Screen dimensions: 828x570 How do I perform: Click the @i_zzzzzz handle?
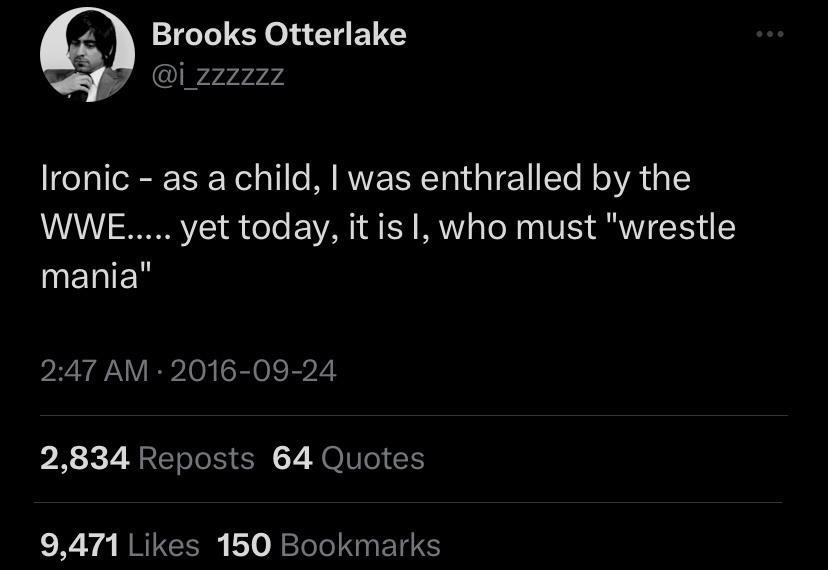(x=218, y=74)
